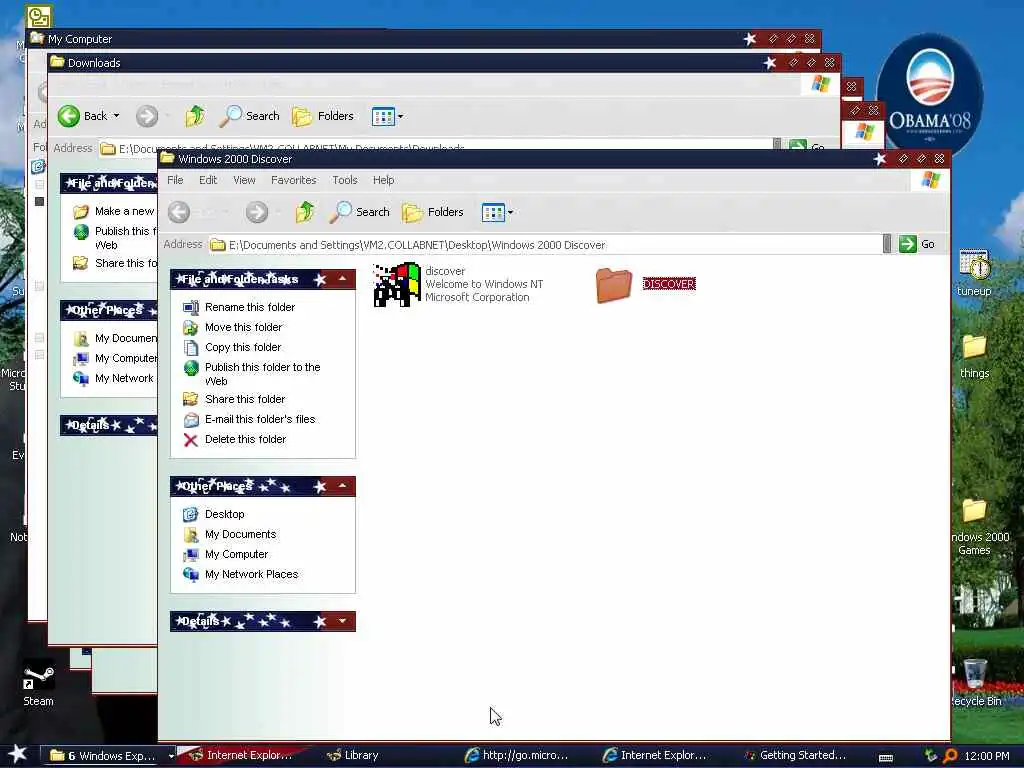Open the Tools menu in Windows 2000 Discover
Viewport: 1024px width, 768px height.
coord(344,180)
